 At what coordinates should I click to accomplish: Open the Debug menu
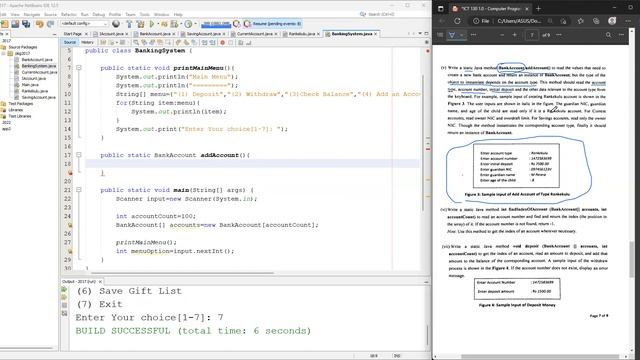point(99,14)
